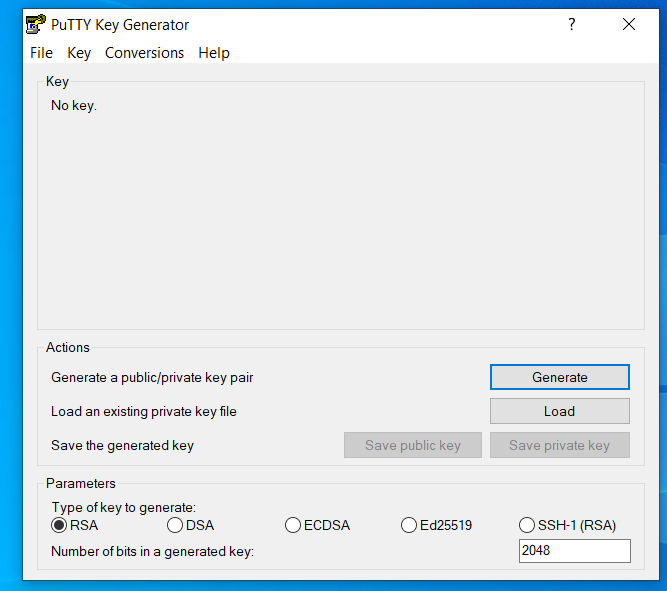Screen dimensions: 667x591
Task: Open the Help menu
Action: point(214,53)
